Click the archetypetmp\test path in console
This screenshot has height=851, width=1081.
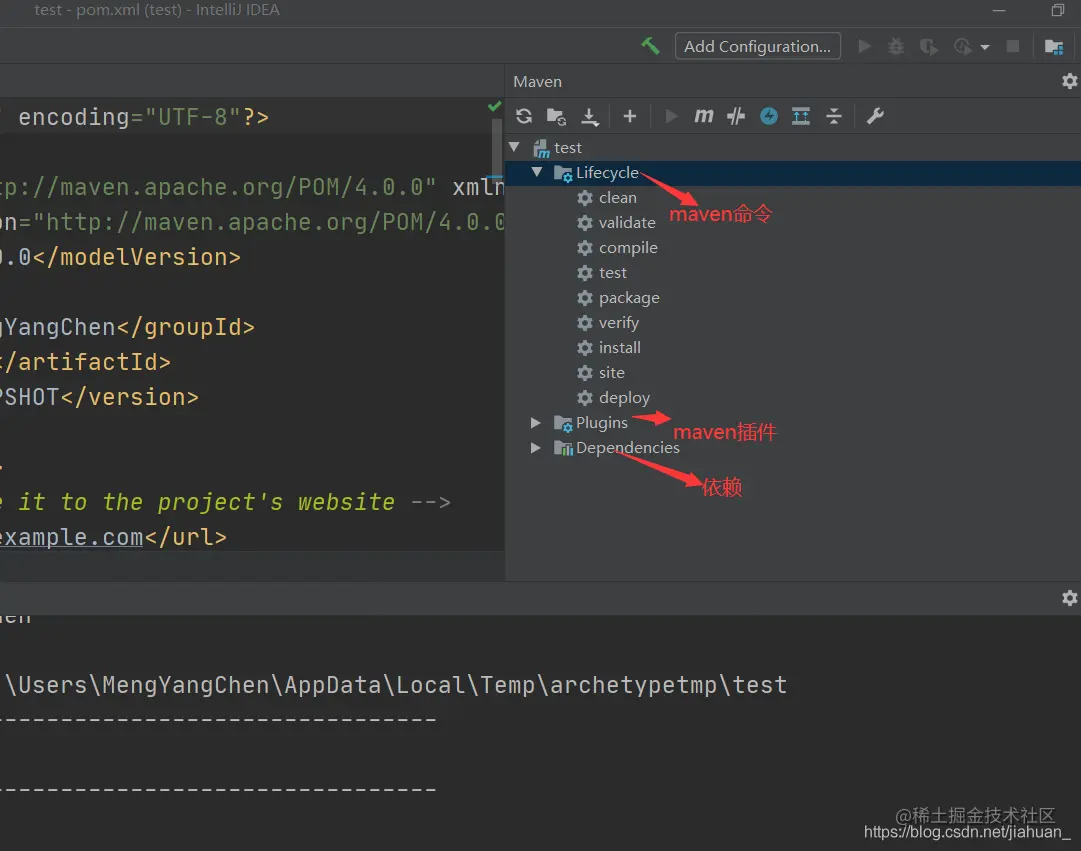click(x=668, y=685)
